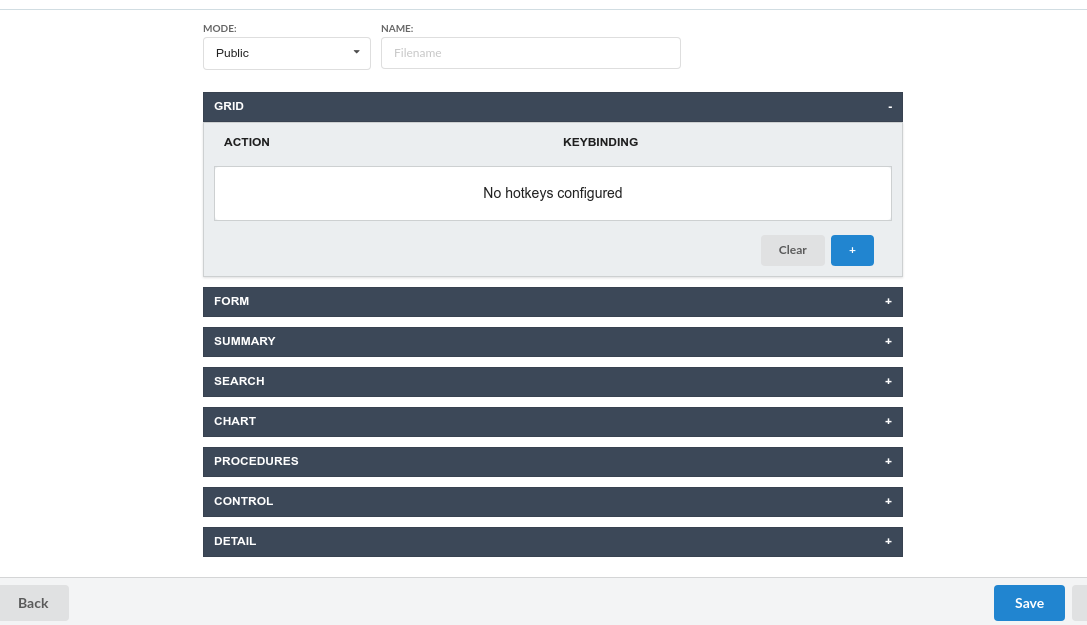Expand the Detail section plus icon
1087x625 pixels.
[888, 542]
